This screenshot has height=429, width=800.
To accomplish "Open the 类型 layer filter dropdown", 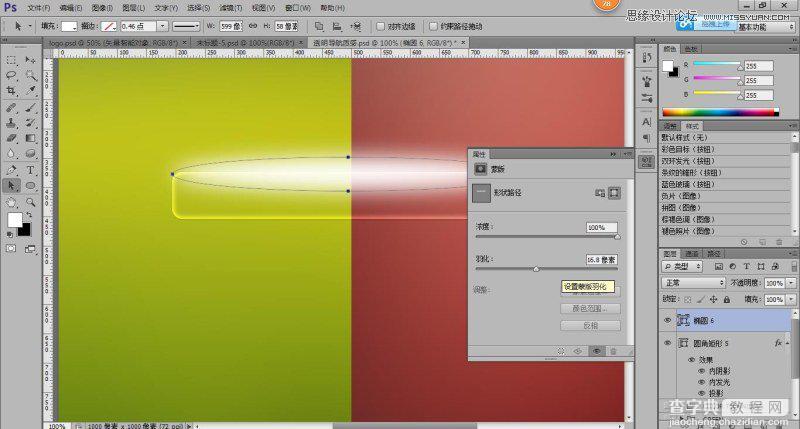I will tap(682, 266).
